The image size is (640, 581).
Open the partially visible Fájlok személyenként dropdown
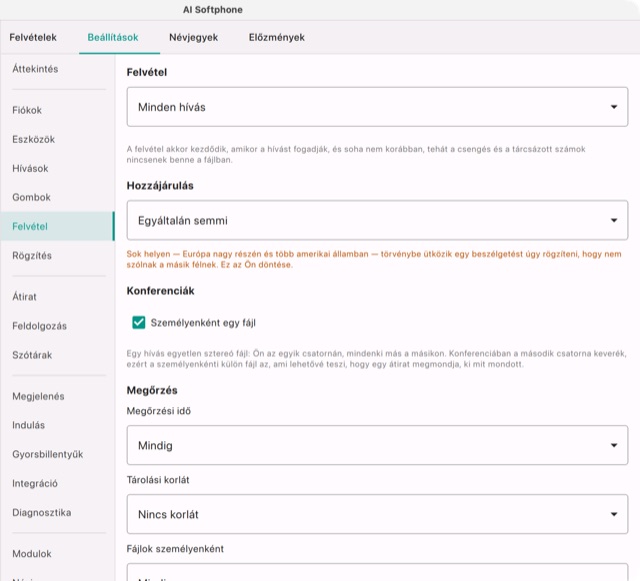(377, 572)
